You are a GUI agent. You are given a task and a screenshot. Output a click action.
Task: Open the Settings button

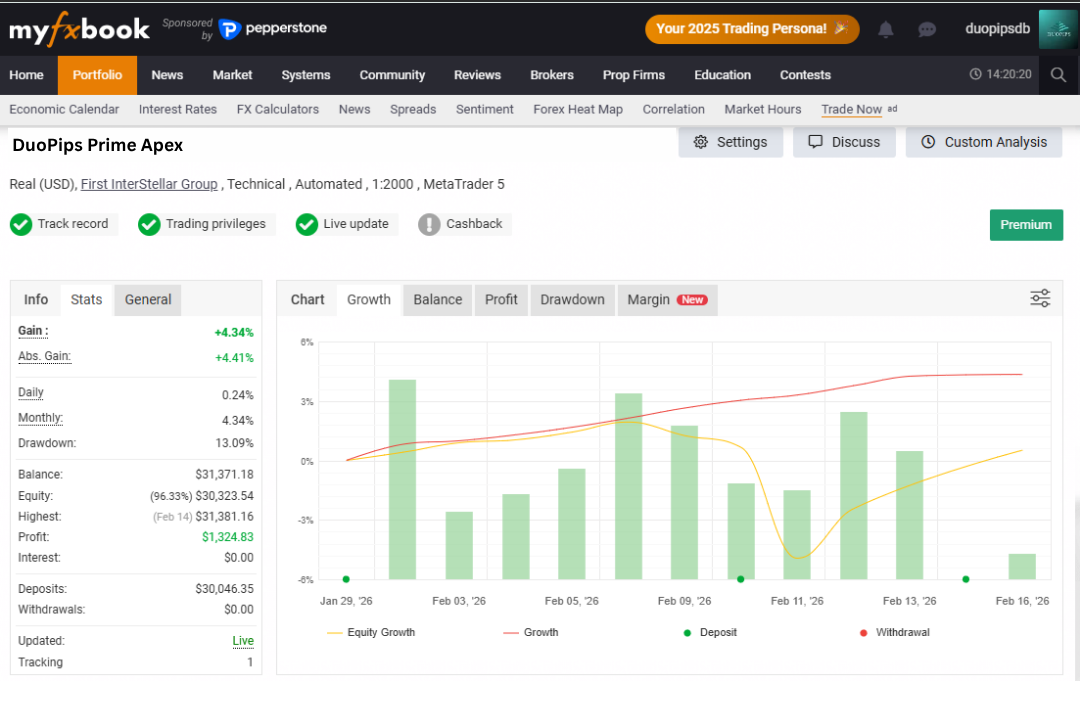pyautogui.click(x=731, y=142)
